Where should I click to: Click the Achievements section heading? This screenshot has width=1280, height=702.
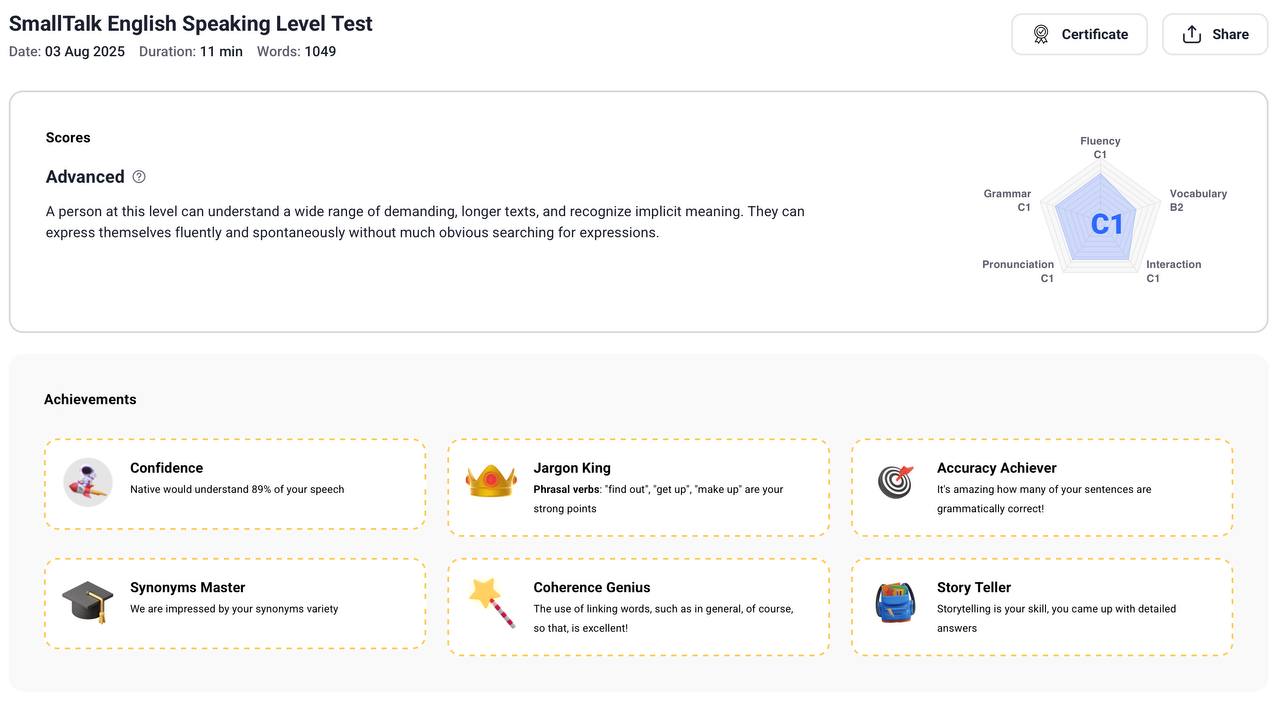pos(90,399)
